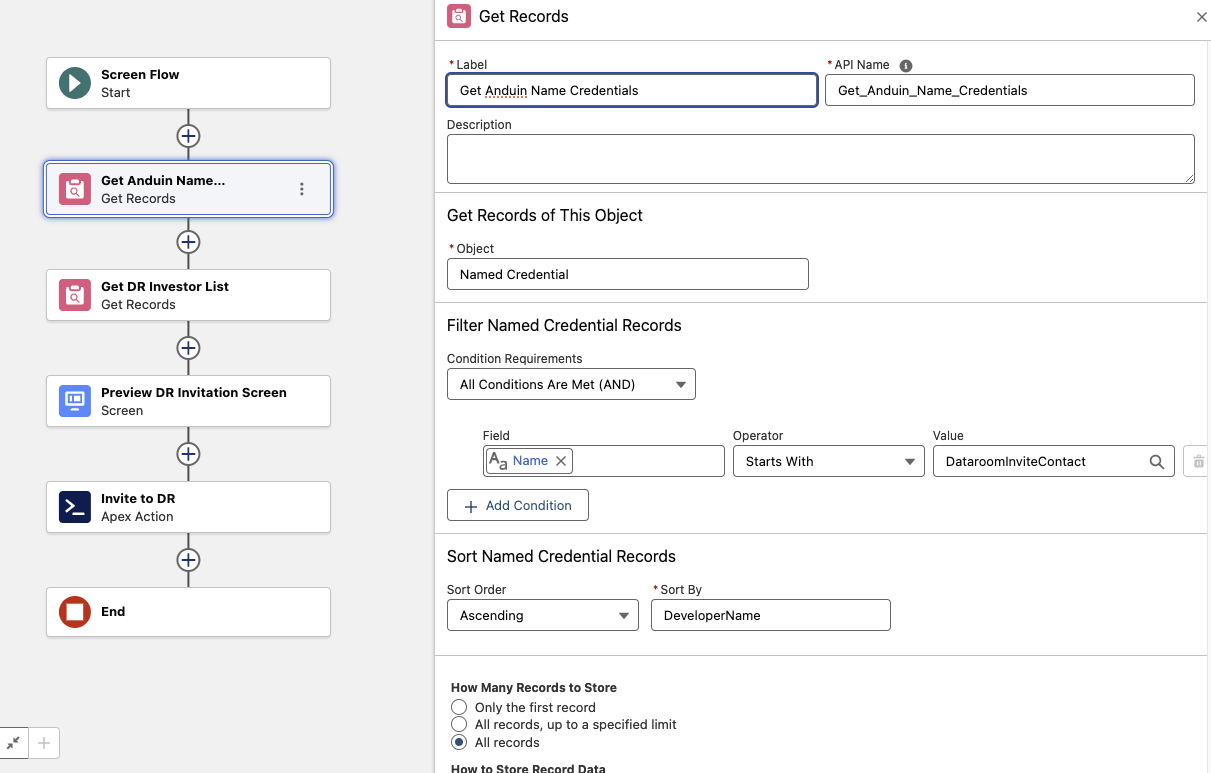Add an element below the Invite to DR node

coord(188,560)
